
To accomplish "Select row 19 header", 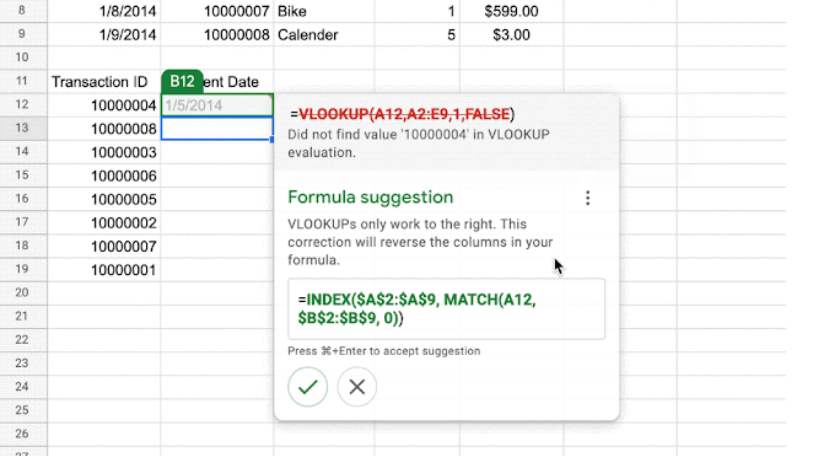I will point(23,270).
